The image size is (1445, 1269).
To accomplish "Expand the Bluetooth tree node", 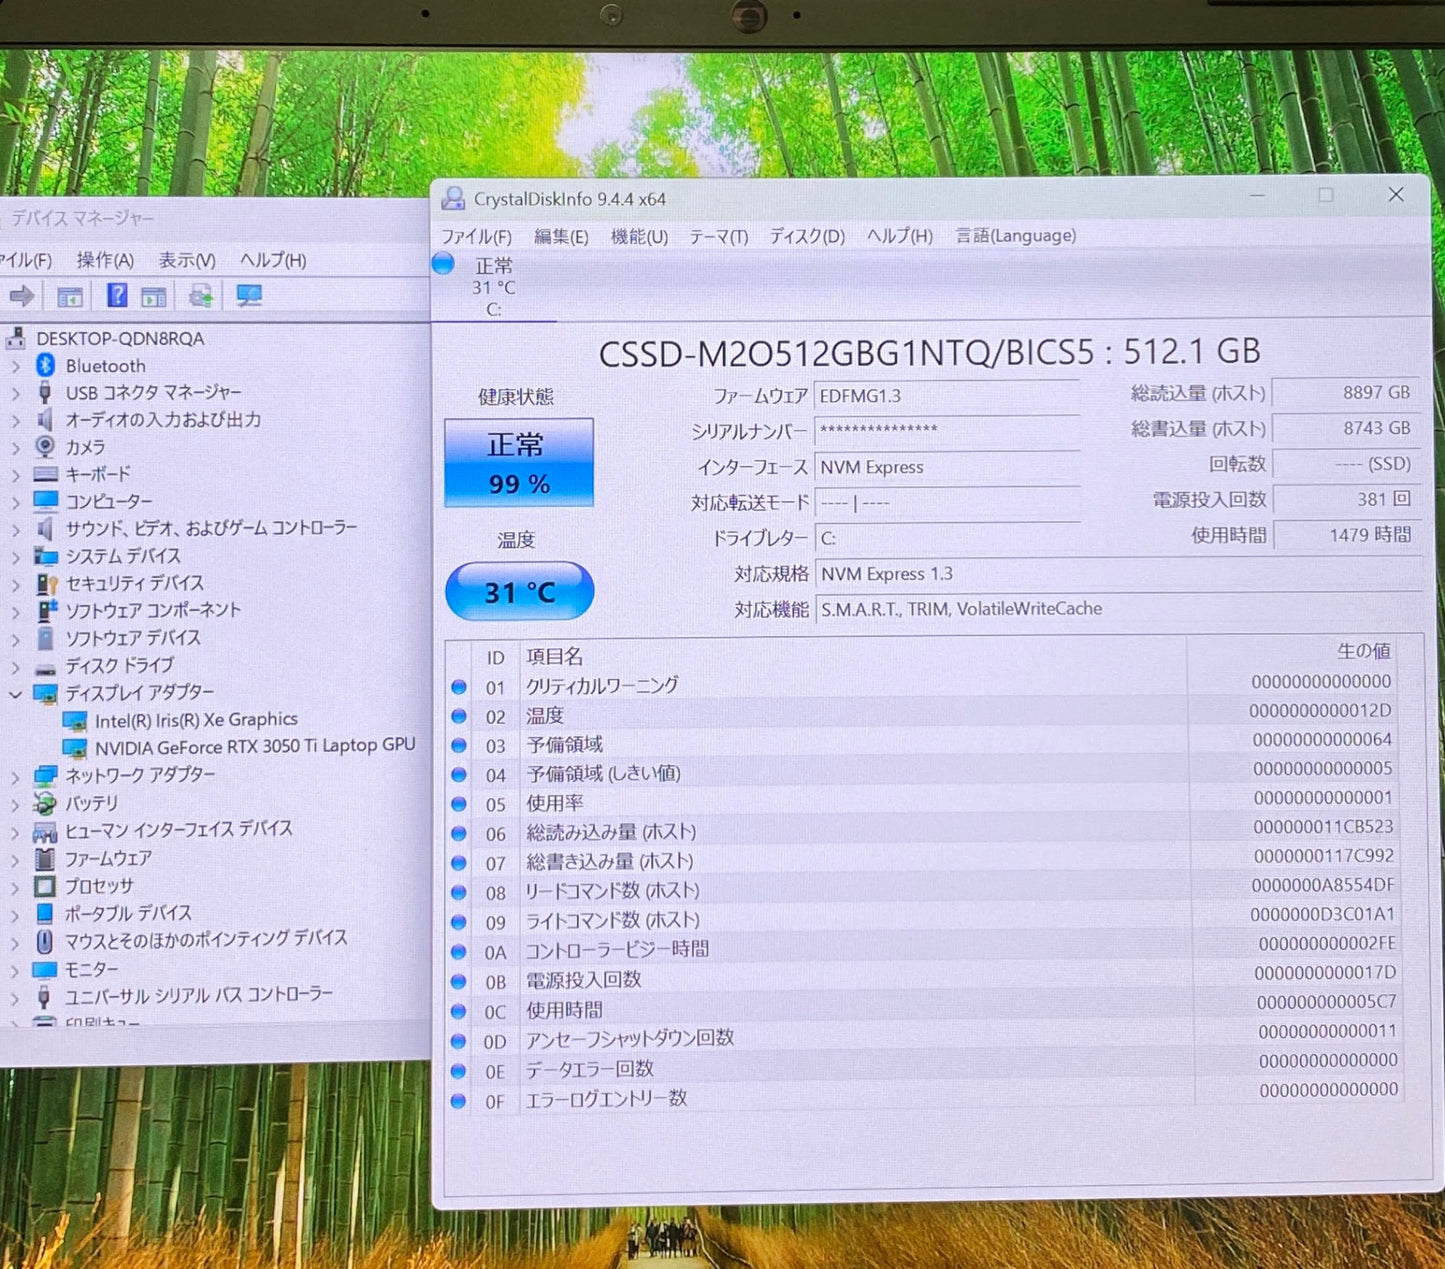I will [15, 365].
